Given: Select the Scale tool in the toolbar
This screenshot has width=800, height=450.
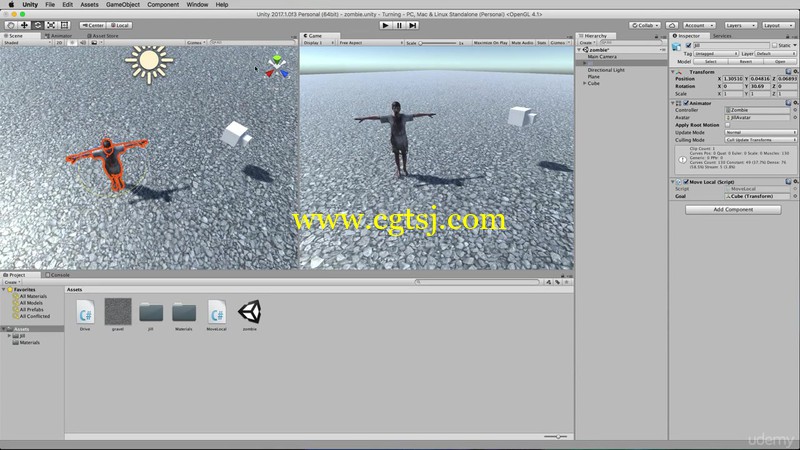Looking at the screenshot, I should coord(51,25).
